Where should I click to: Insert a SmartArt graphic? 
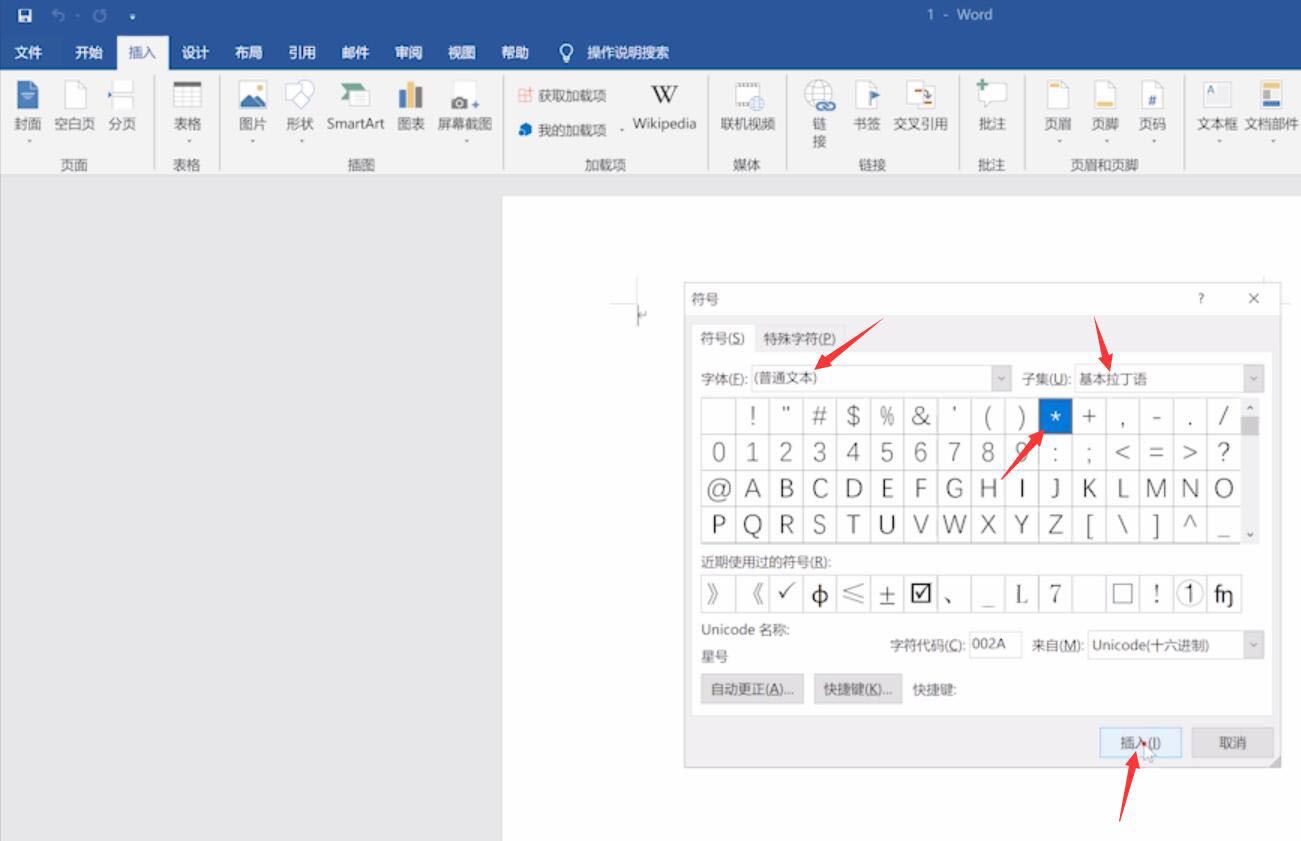[355, 106]
